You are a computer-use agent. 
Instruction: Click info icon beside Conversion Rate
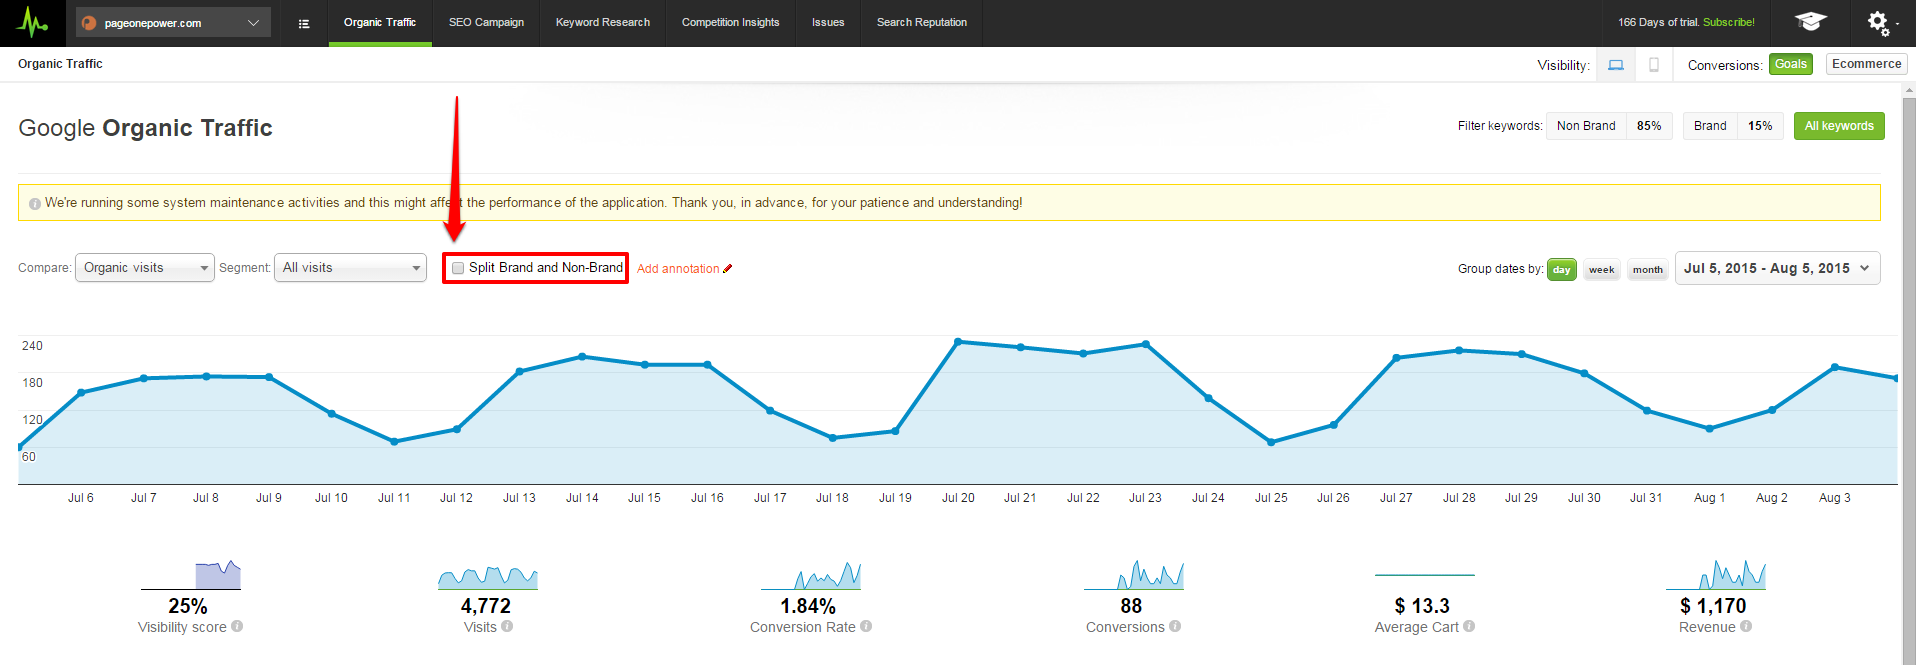tap(866, 626)
